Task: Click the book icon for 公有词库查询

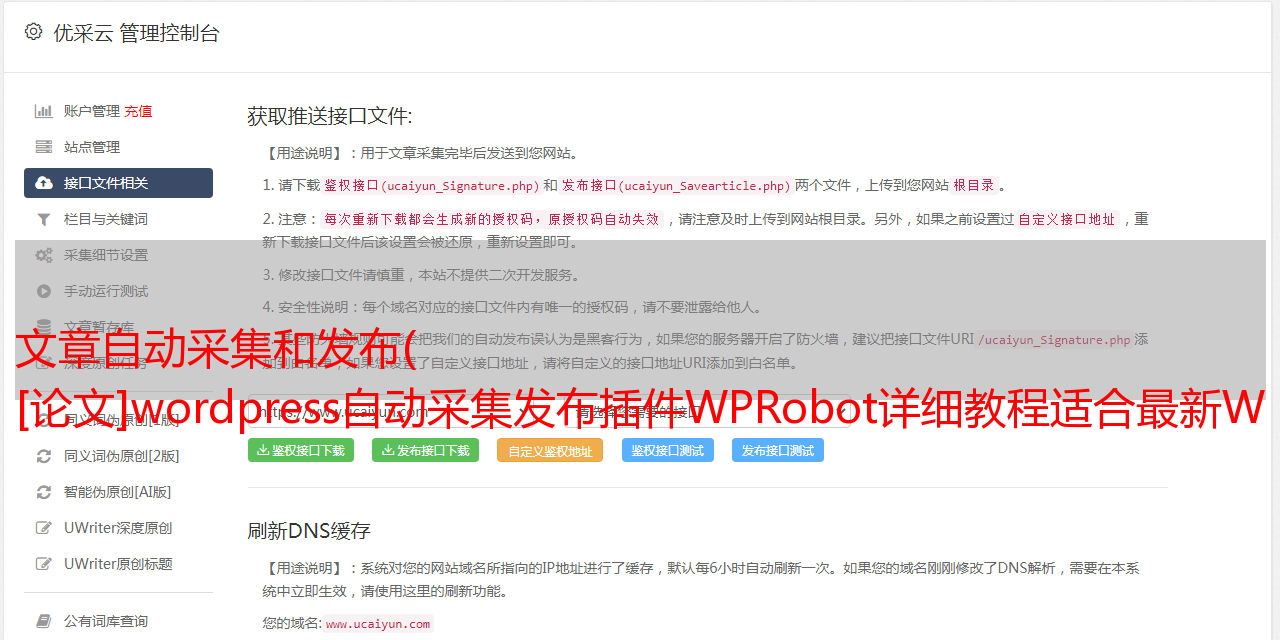Action: (x=44, y=621)
